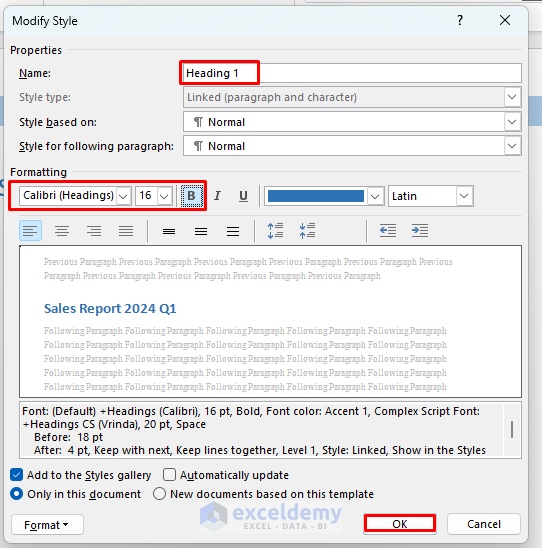This screenshot has width=542, height=548.
Task: Open the Help question mark
Action: coord(460,20)
